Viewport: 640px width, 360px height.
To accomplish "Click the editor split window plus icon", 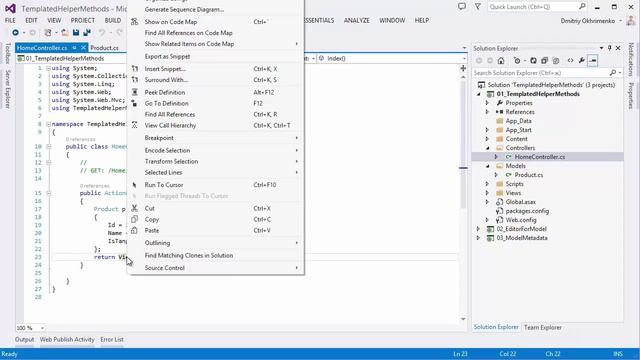I will click(463, 68).
